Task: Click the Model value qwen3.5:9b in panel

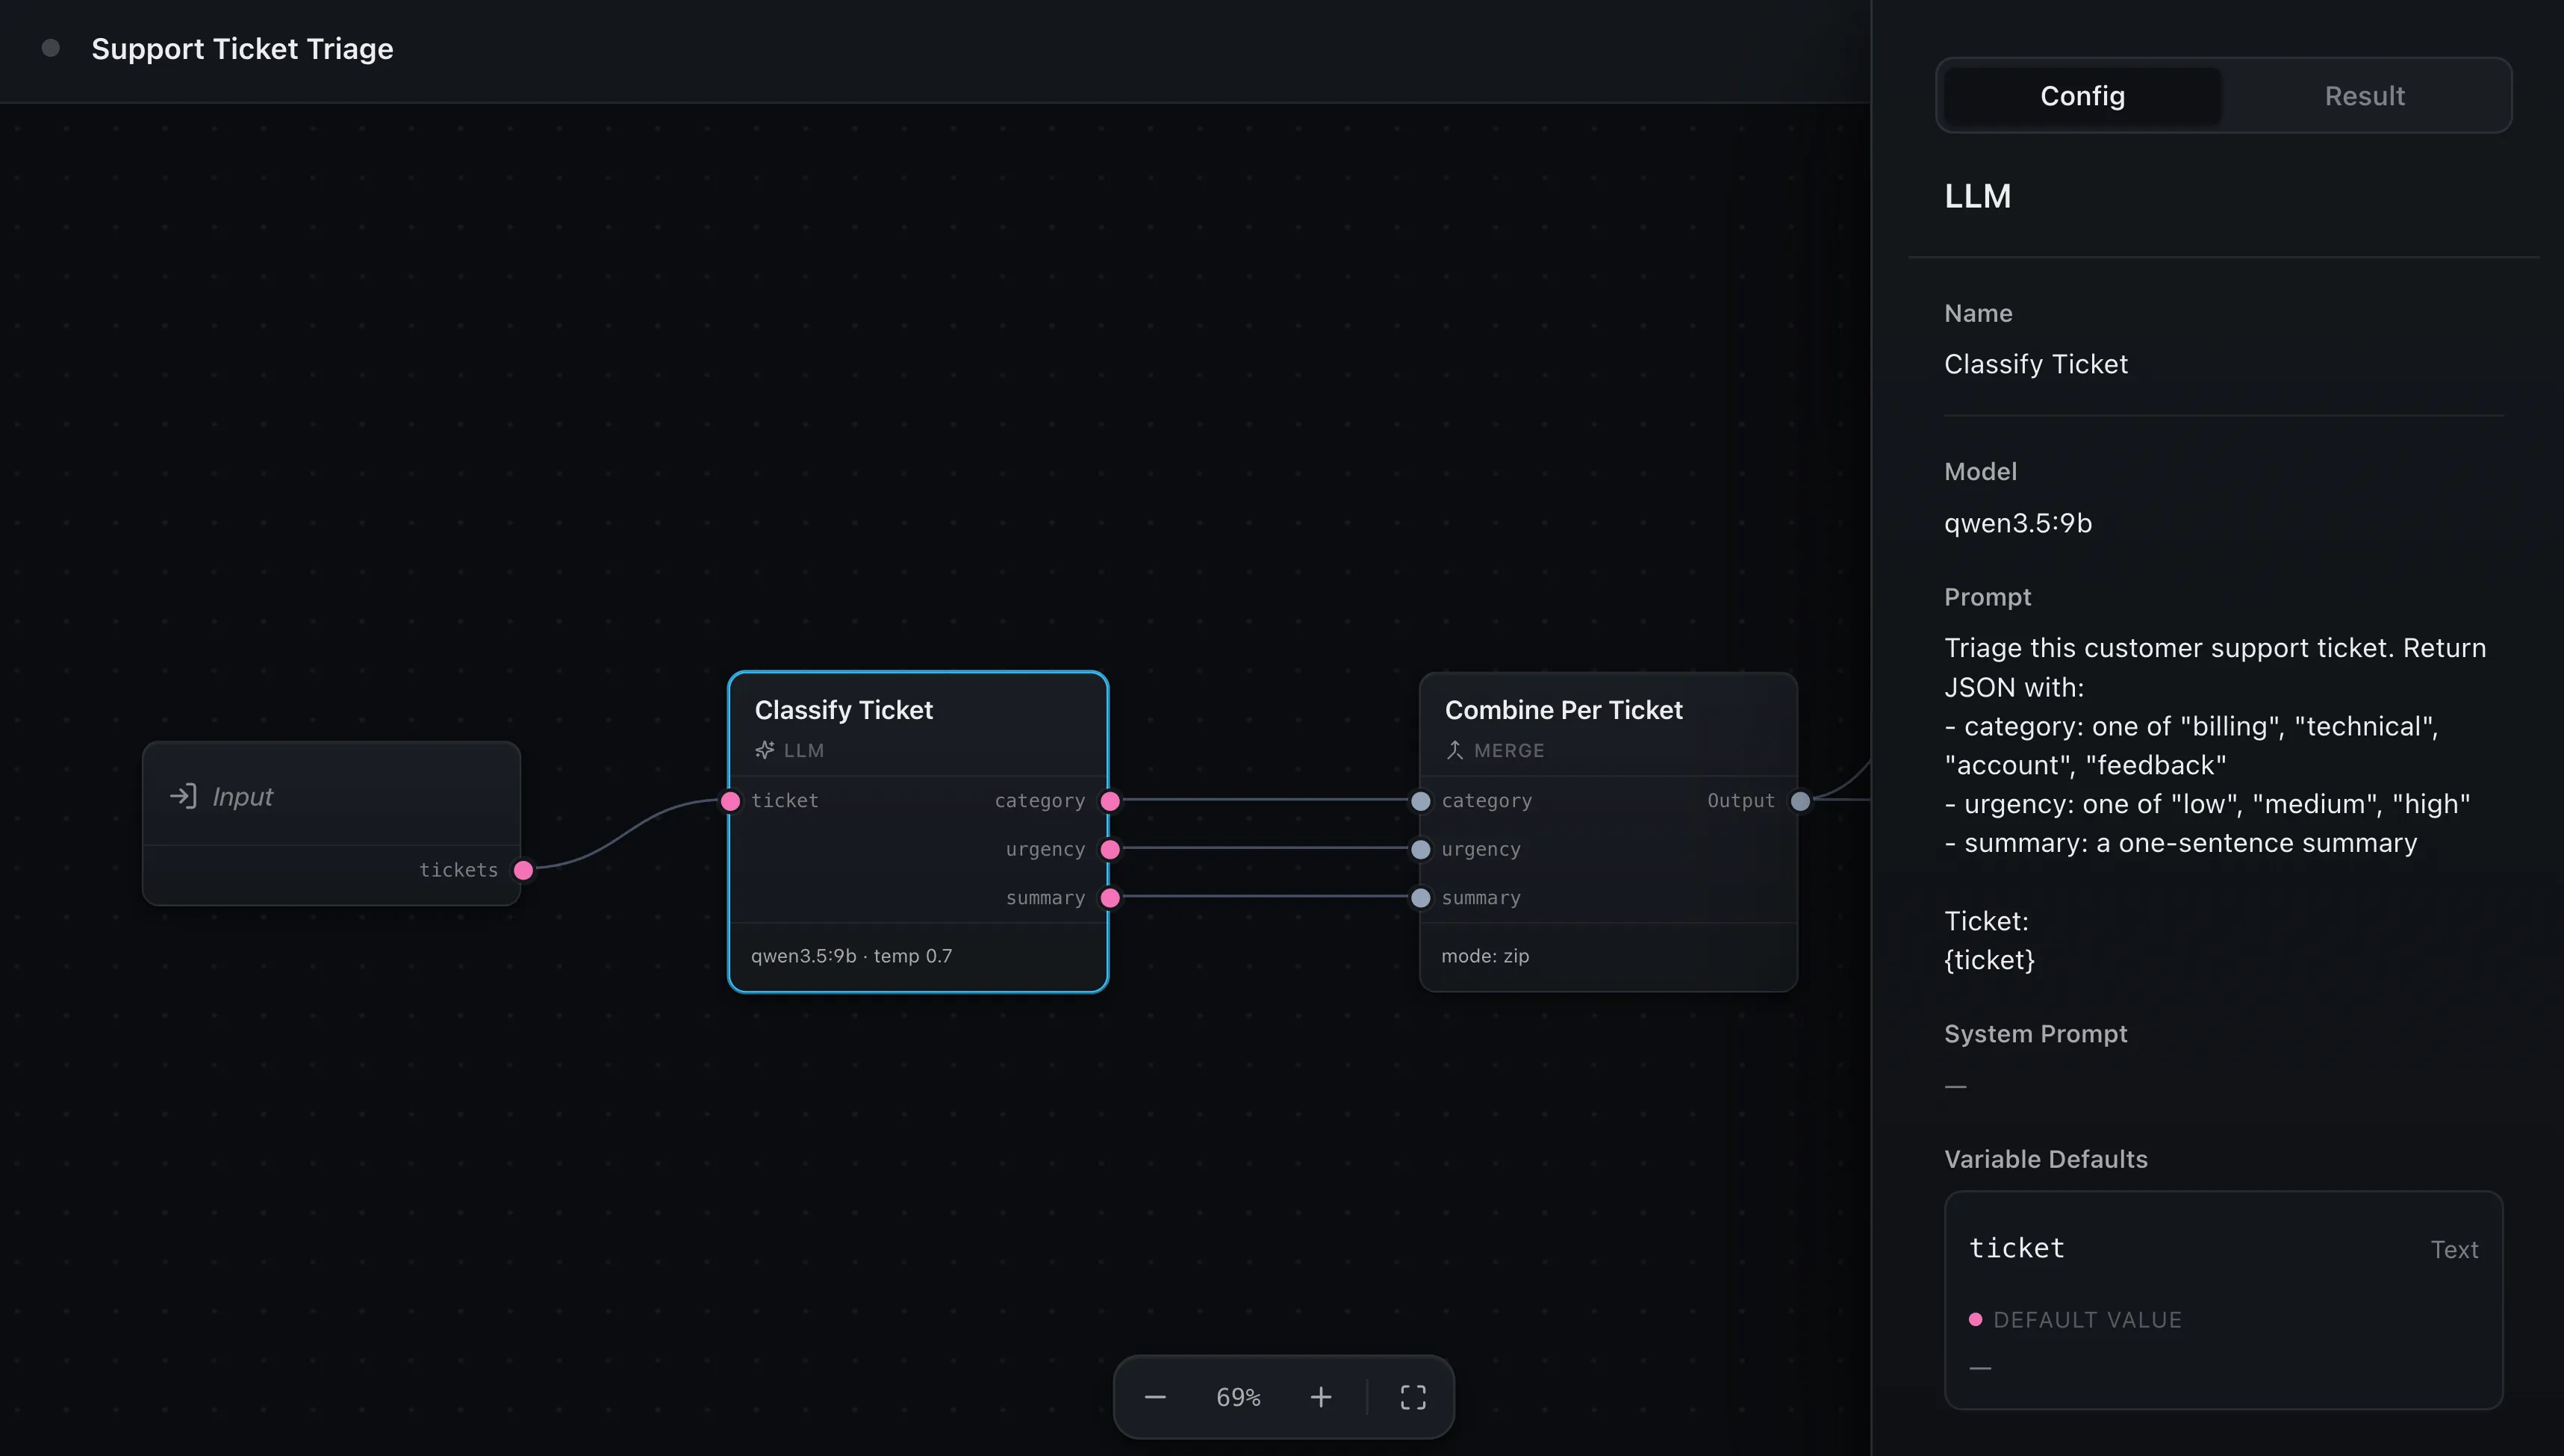Action: 2018,523
